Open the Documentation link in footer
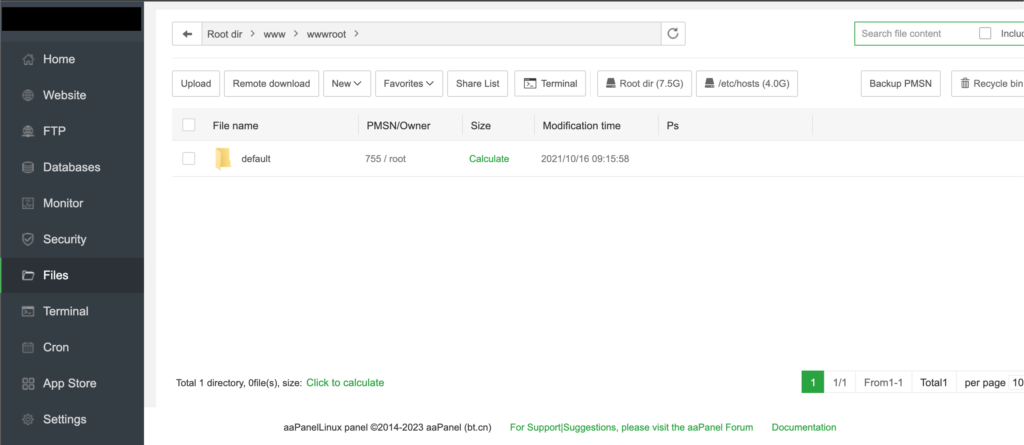This screenshot has width=1024, height=445. click(804, 427)
